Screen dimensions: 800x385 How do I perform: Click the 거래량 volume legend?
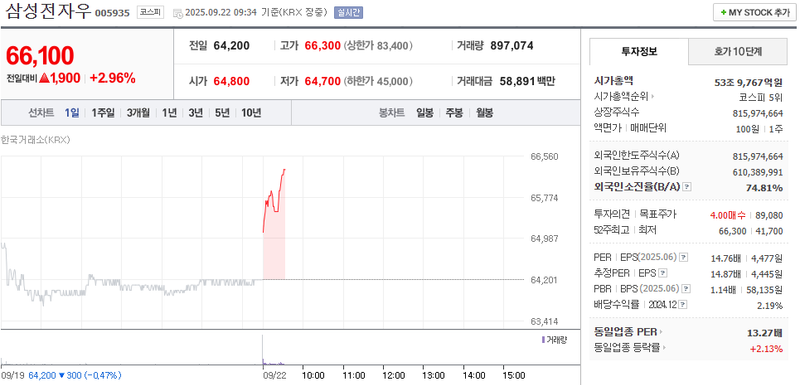coord(554,340)
